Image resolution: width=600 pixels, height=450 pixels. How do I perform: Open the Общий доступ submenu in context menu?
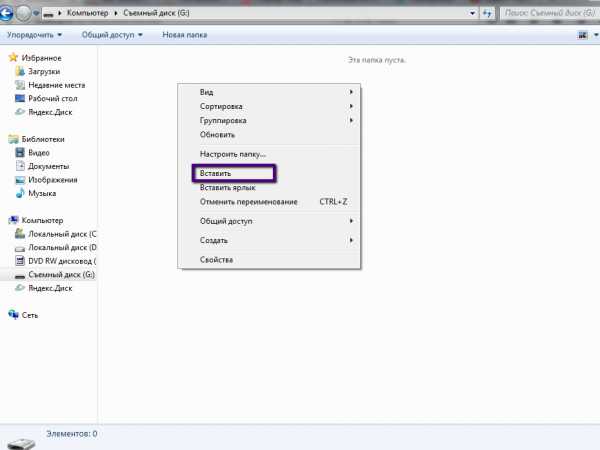(x=269, y=221)
